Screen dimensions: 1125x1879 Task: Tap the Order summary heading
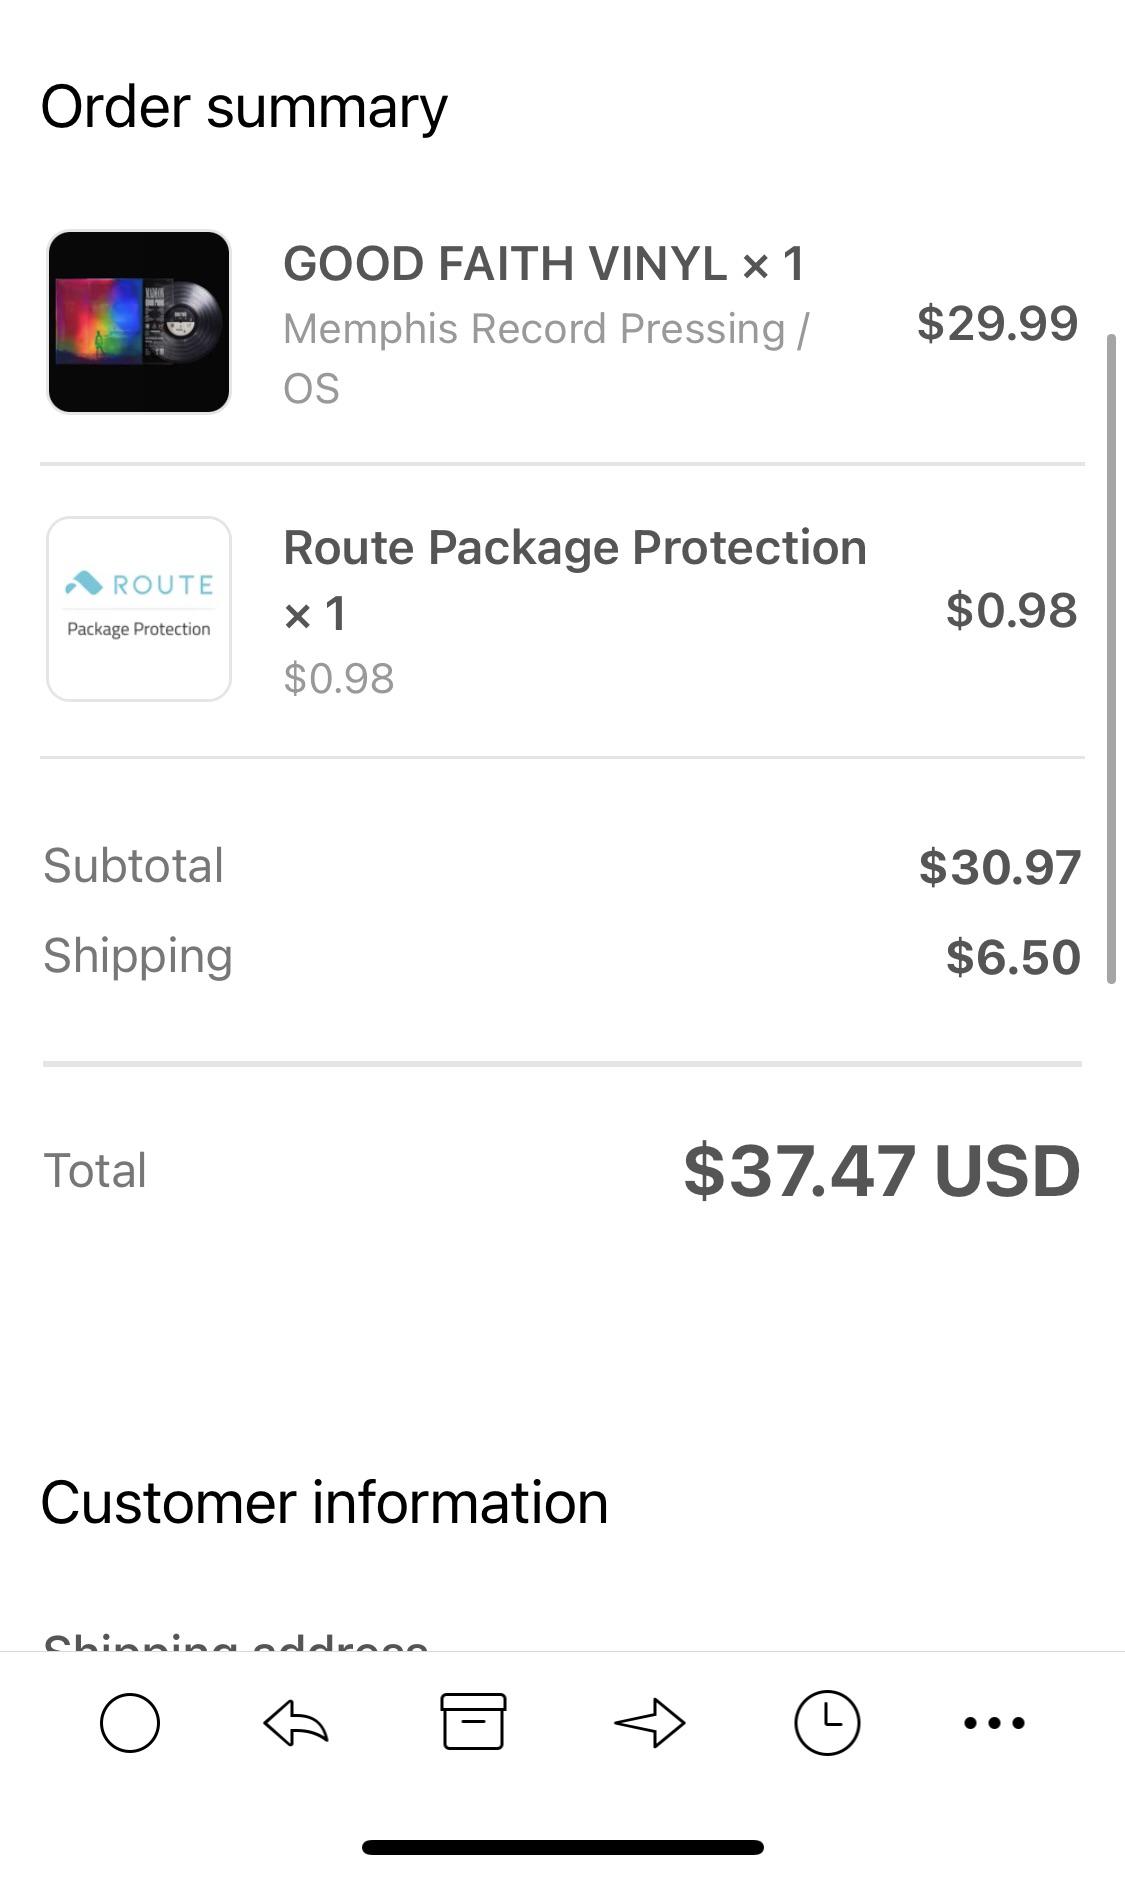[x=244, y=107]
